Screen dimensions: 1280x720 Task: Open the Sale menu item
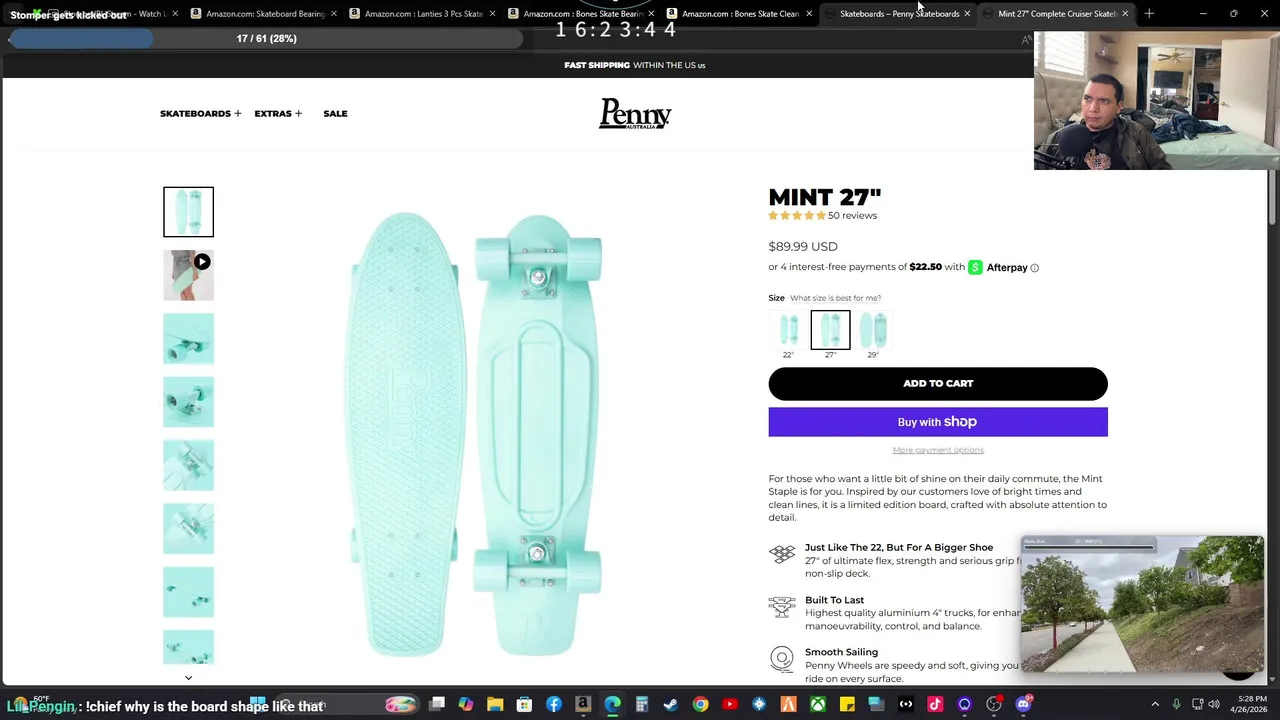pos(335,113)
